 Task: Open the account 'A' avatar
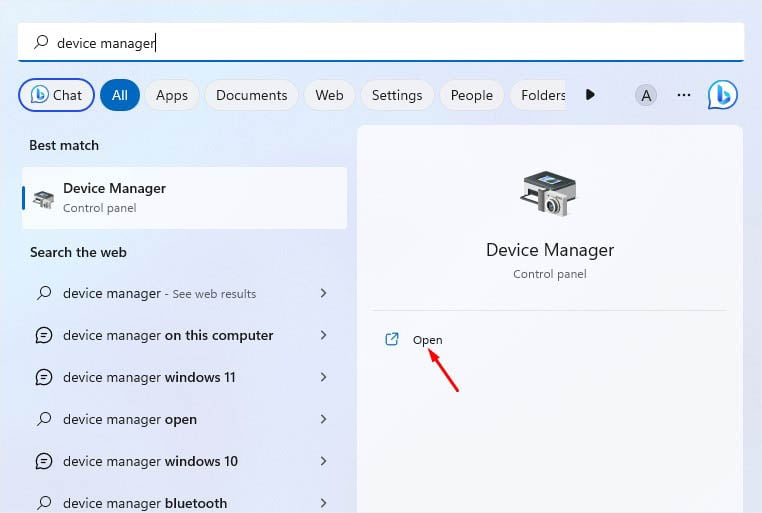click(x=646, y=95)
